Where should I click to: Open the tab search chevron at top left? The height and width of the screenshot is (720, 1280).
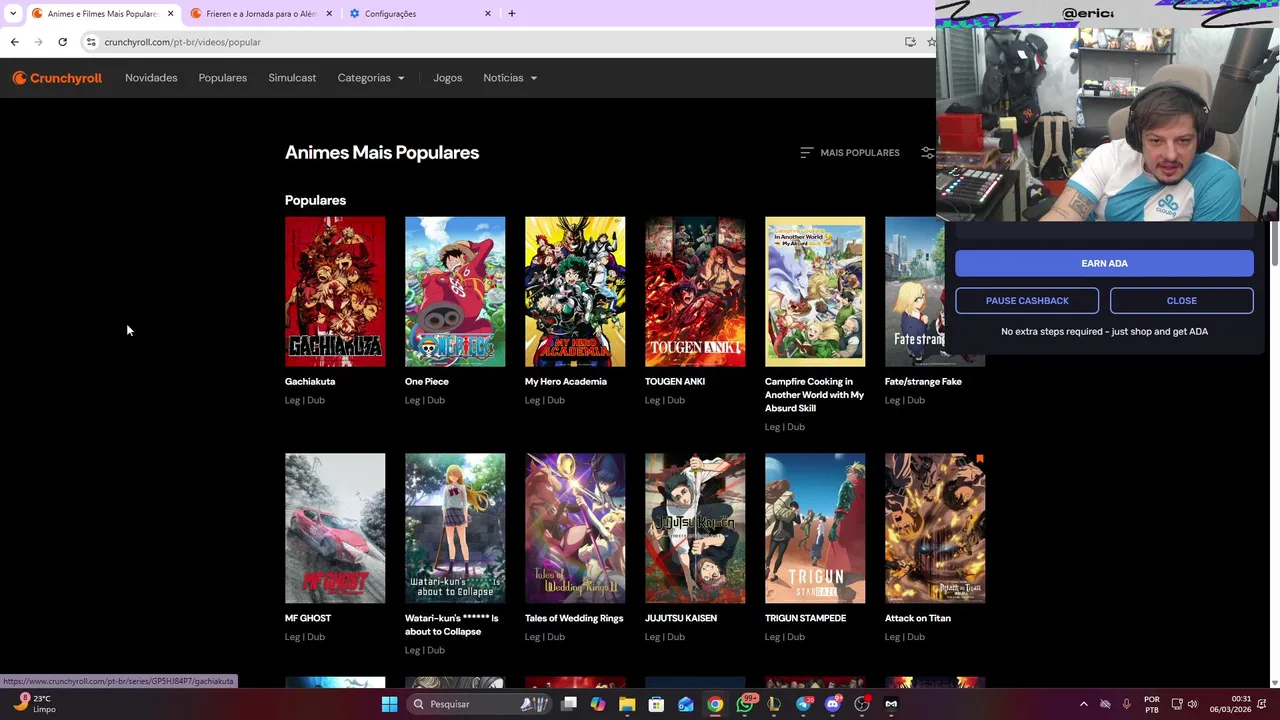(13, 14)
